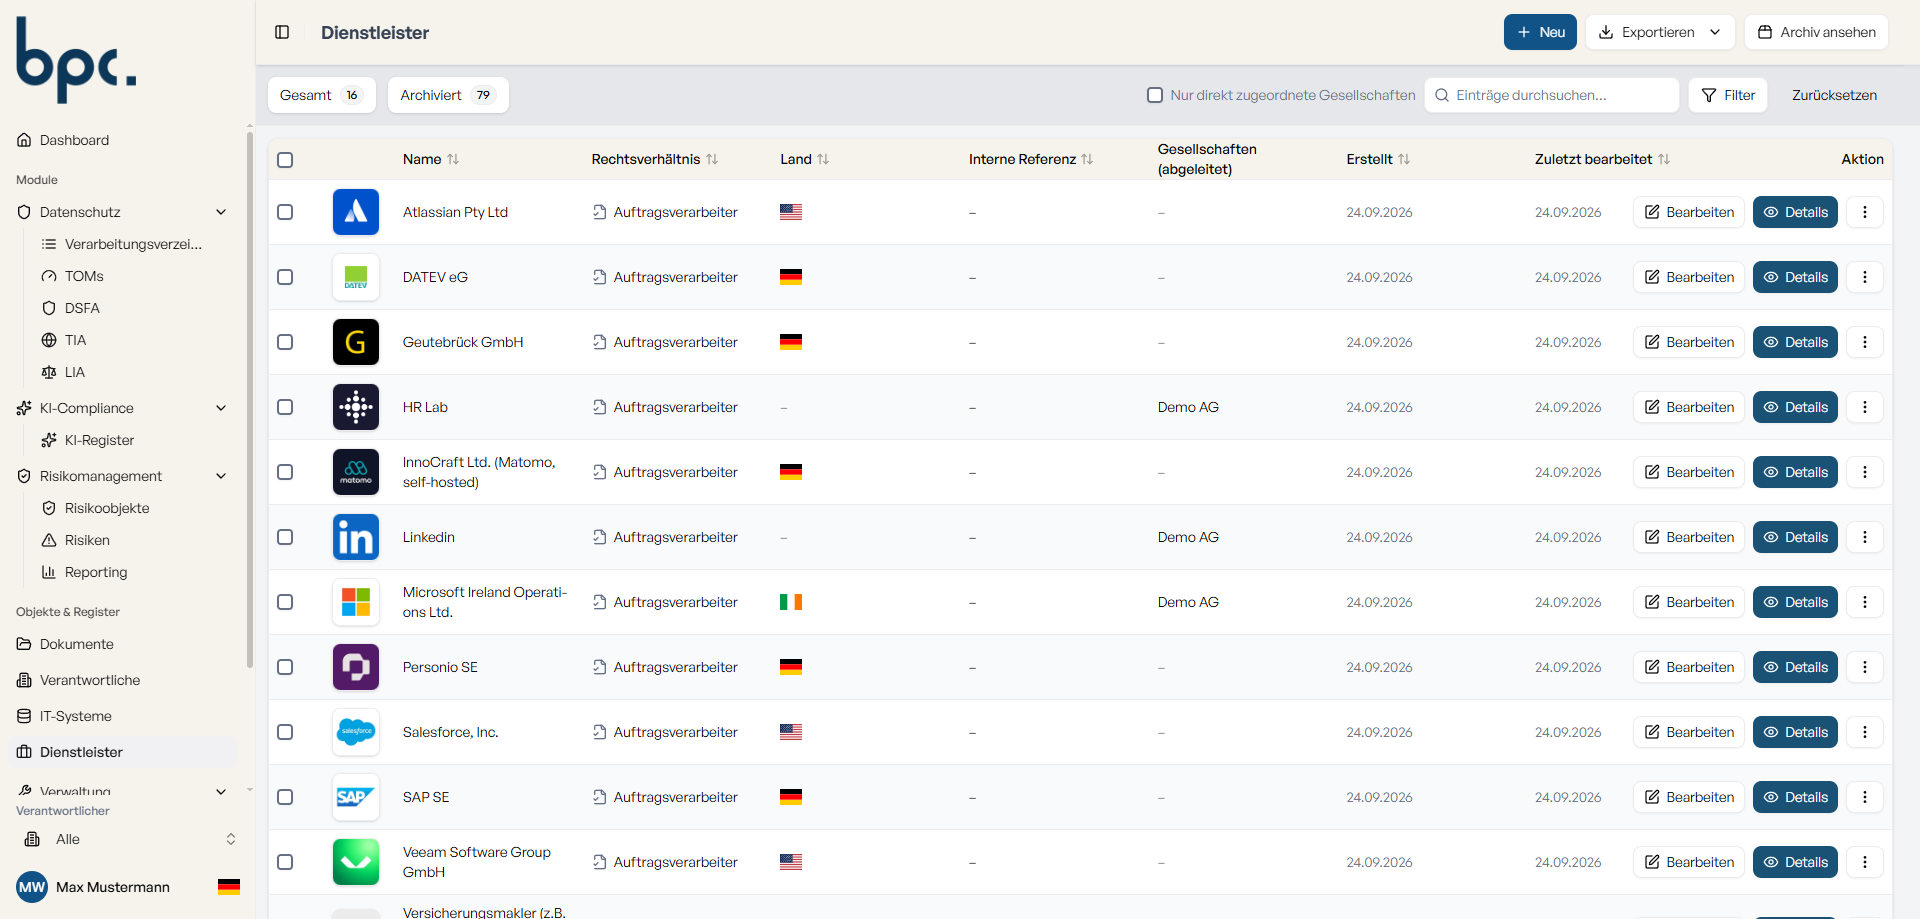The height and width of the screenshot is (919, 1920).
Task: Open Risiken in the sidebar
Action: (x=87, y=540)
